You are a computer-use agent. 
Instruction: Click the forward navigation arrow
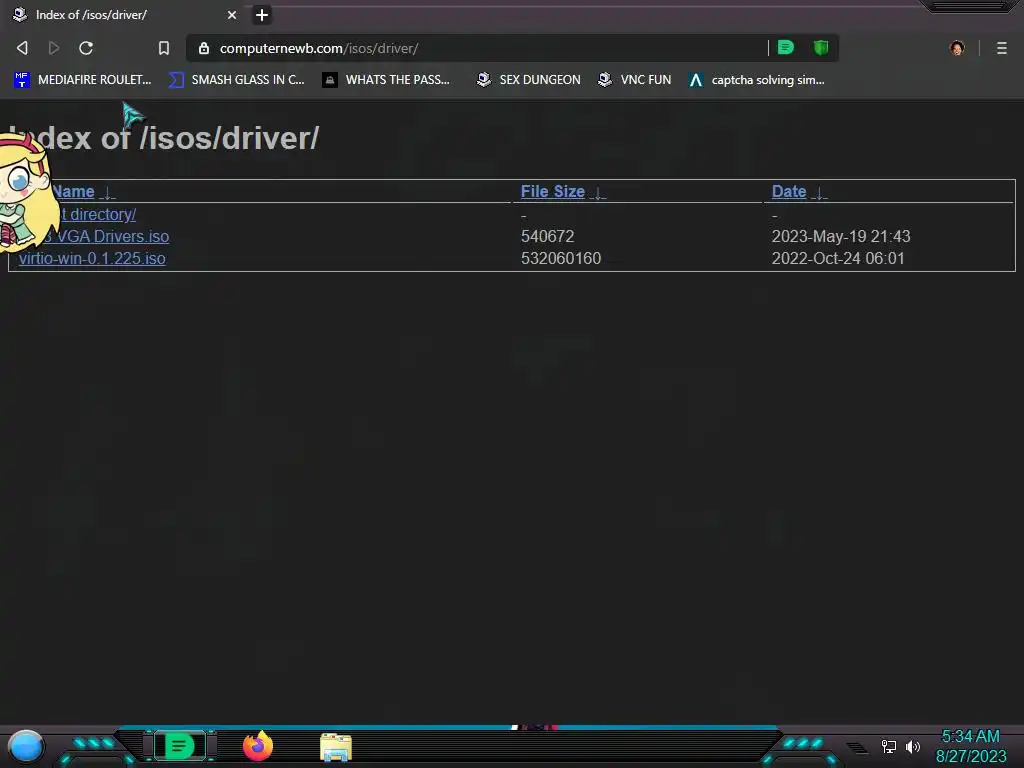pyautogui.click(x=54, y=48)
